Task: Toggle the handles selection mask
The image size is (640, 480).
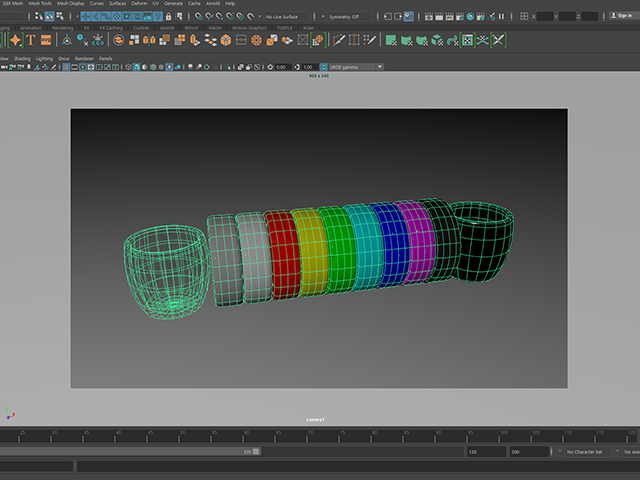Action: [86, 16]
